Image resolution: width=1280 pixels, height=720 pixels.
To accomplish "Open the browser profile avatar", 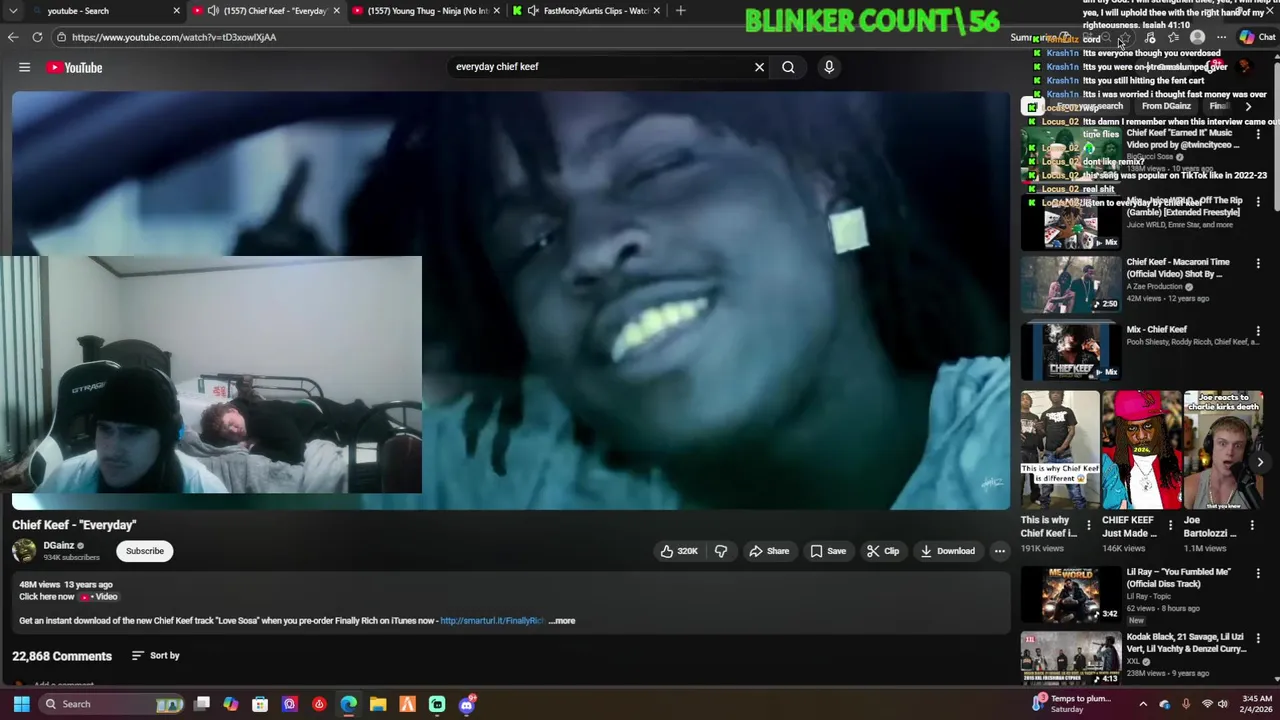I will pyautogui.click(x=1197, y=38).
